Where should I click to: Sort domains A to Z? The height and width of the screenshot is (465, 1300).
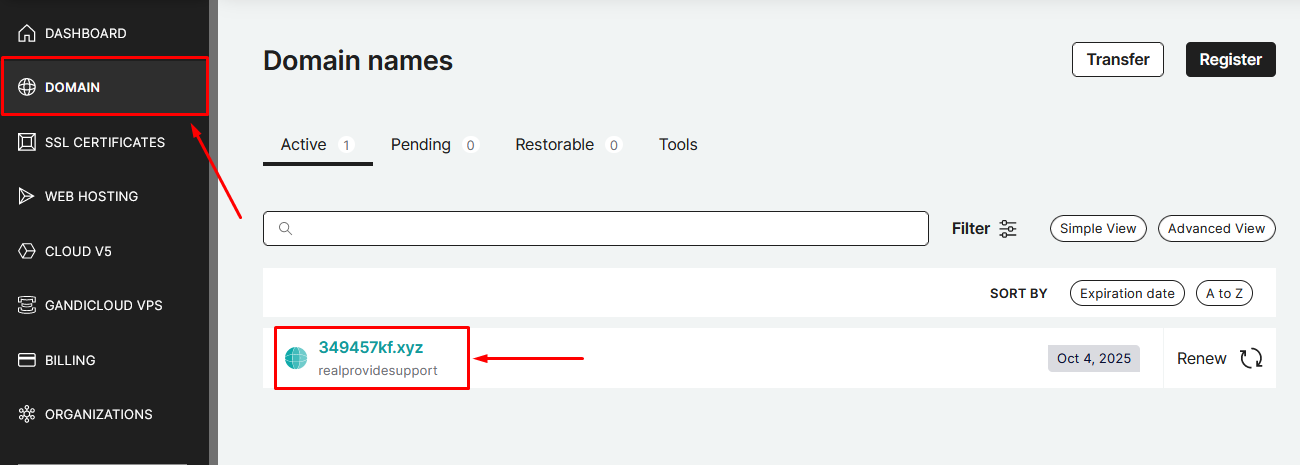pyautogui.click(x=1224, y=293)
